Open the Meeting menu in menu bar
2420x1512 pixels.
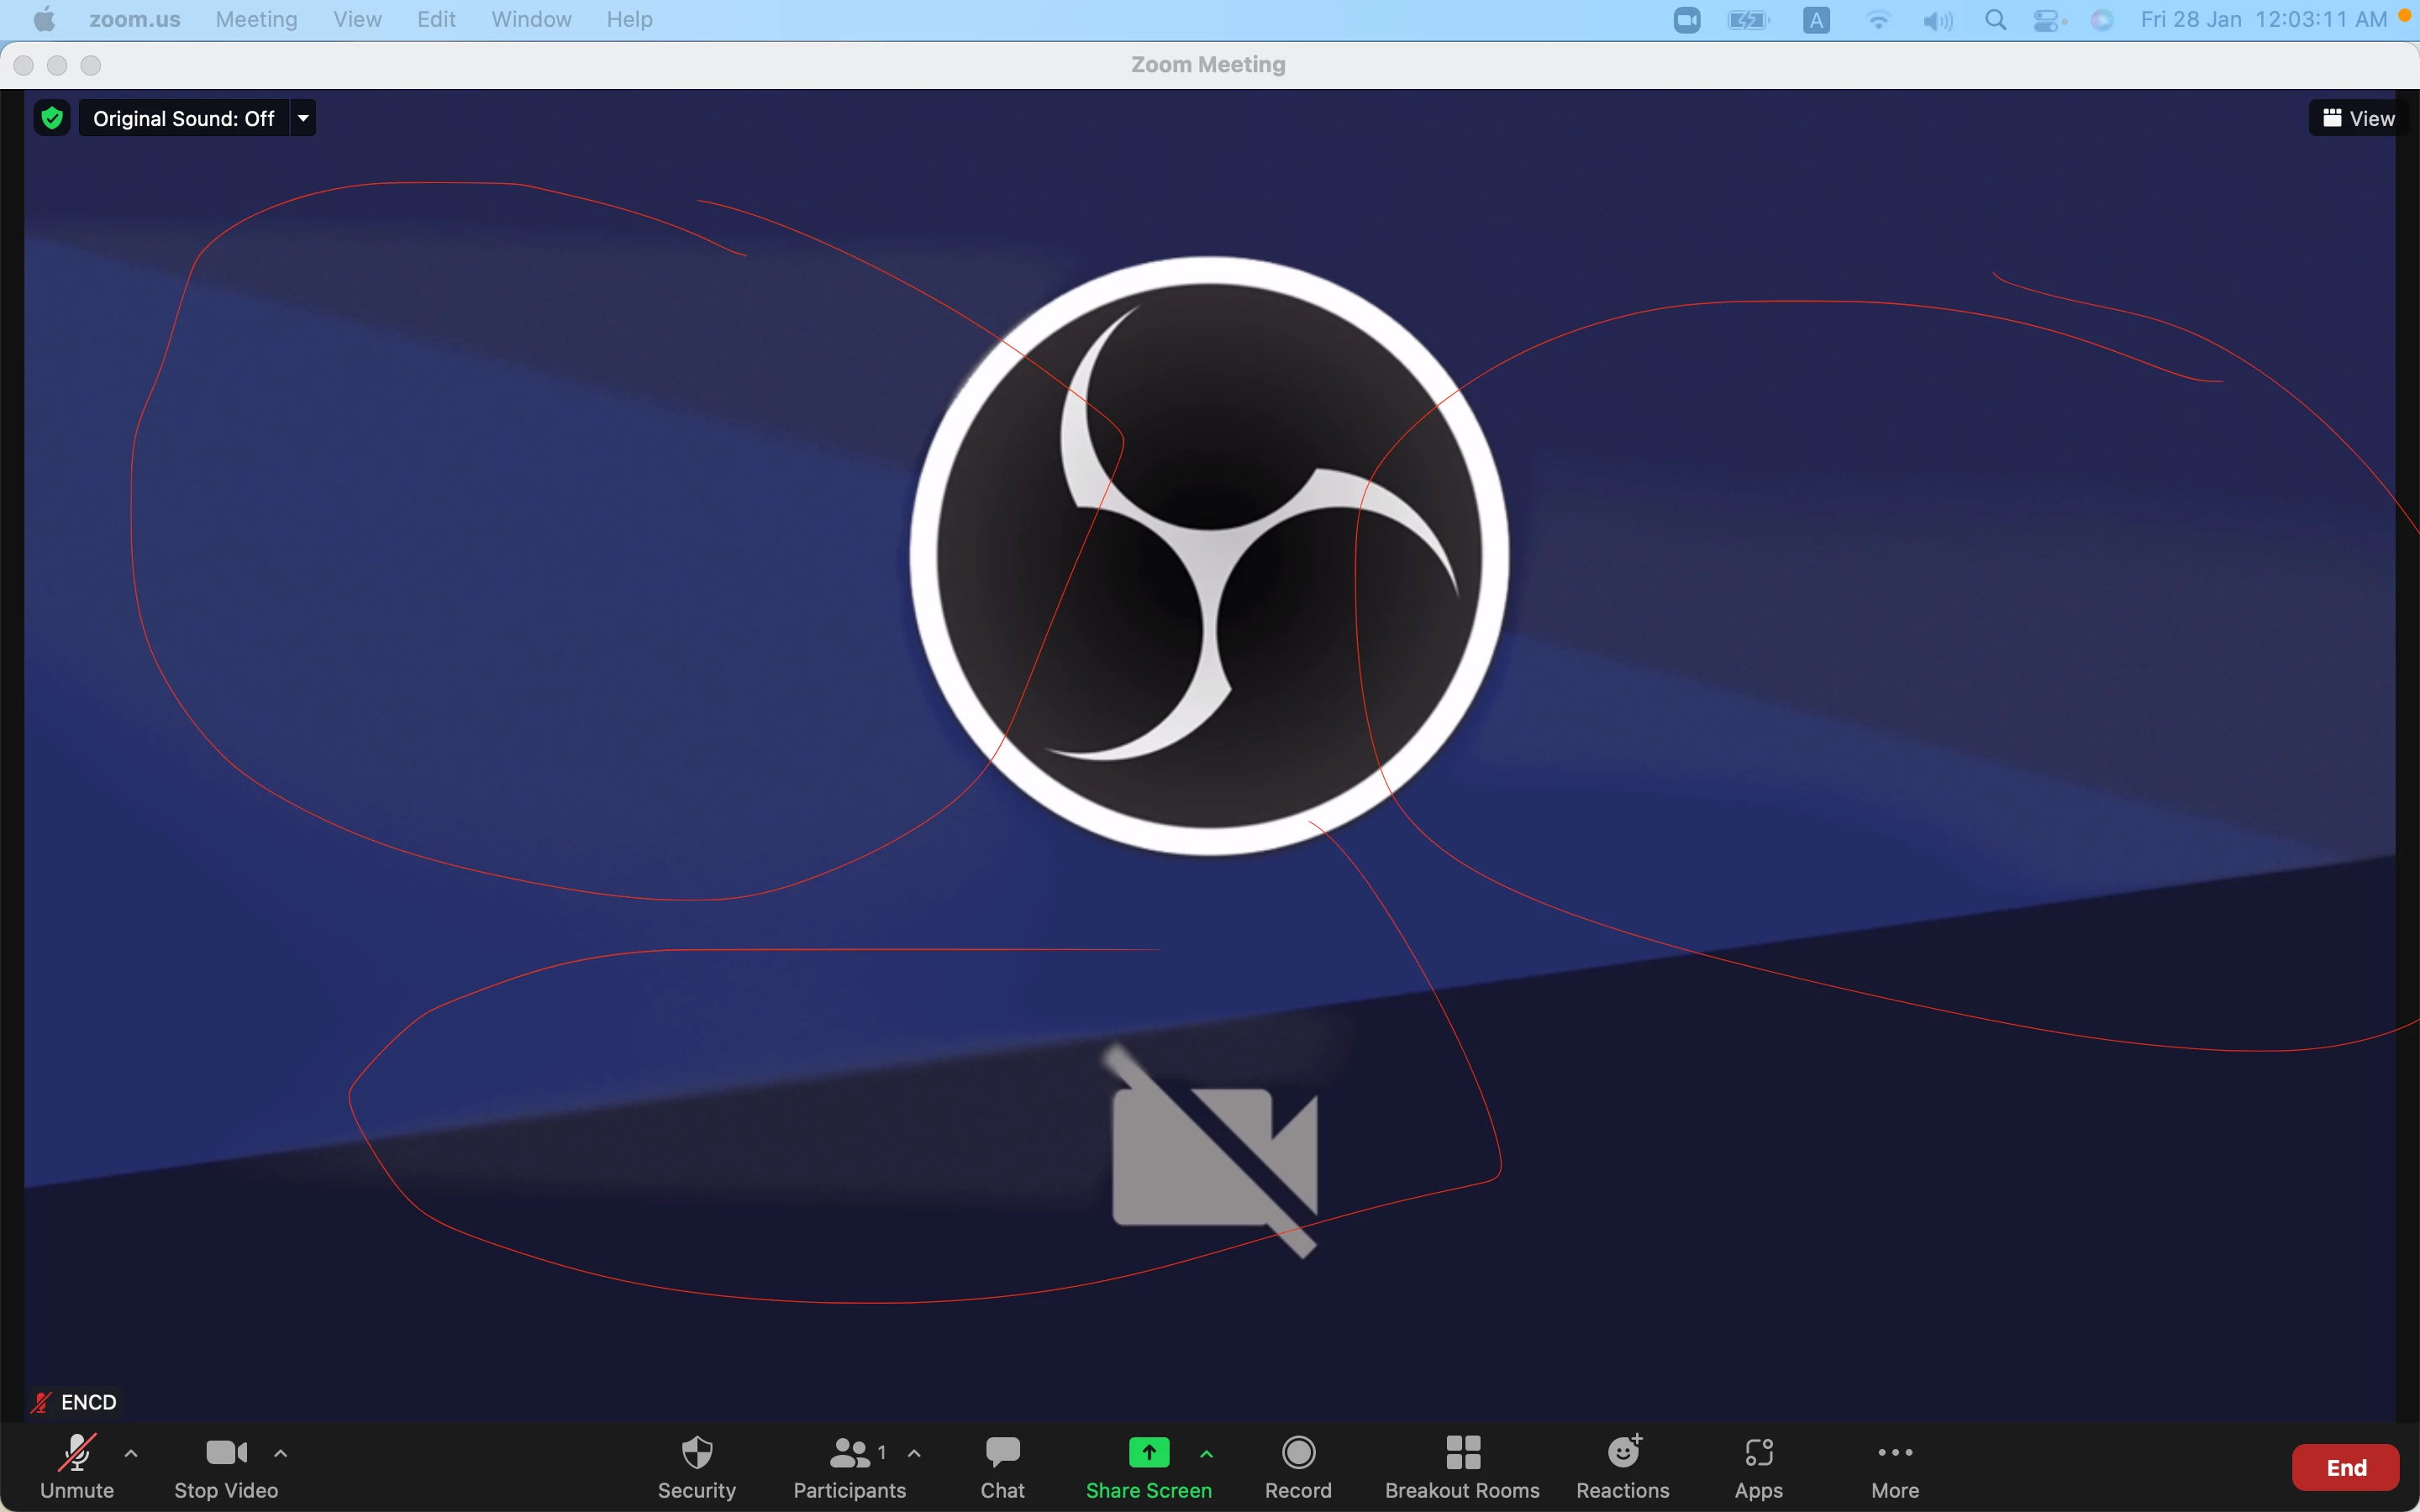[x=256, y=19]
